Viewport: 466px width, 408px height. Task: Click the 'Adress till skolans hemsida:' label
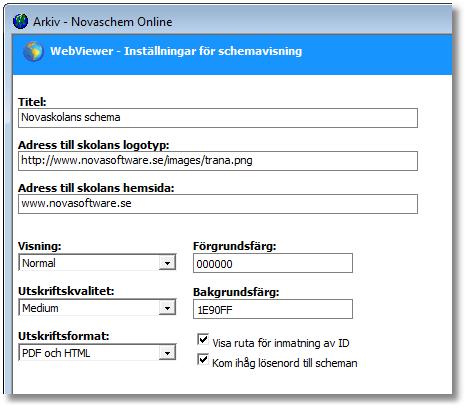point(96,188)
